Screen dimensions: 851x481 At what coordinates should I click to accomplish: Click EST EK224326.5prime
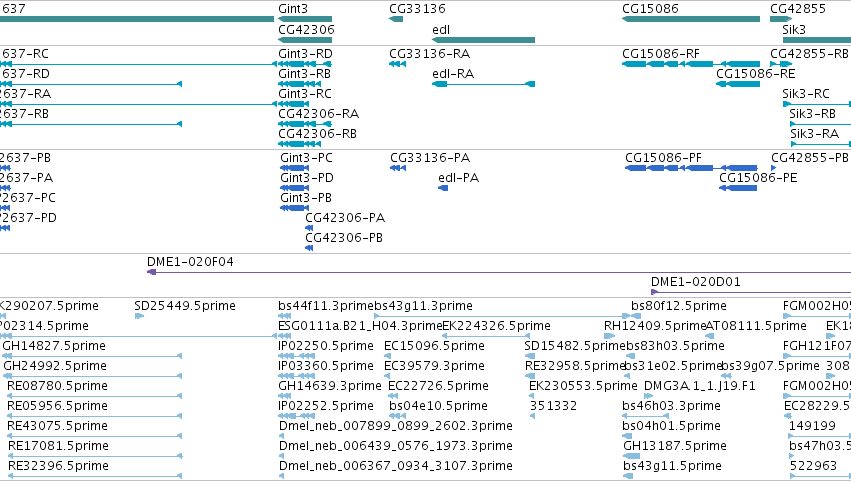coord(497,326)
